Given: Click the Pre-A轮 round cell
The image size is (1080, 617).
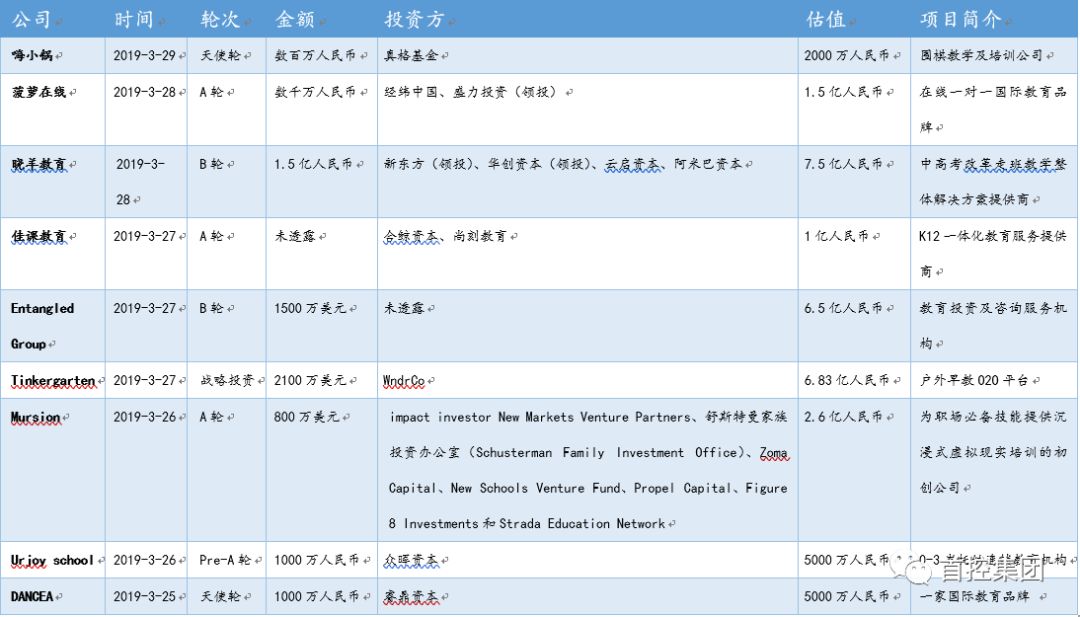Looking at the screenshot, I should tap(225, 560).
